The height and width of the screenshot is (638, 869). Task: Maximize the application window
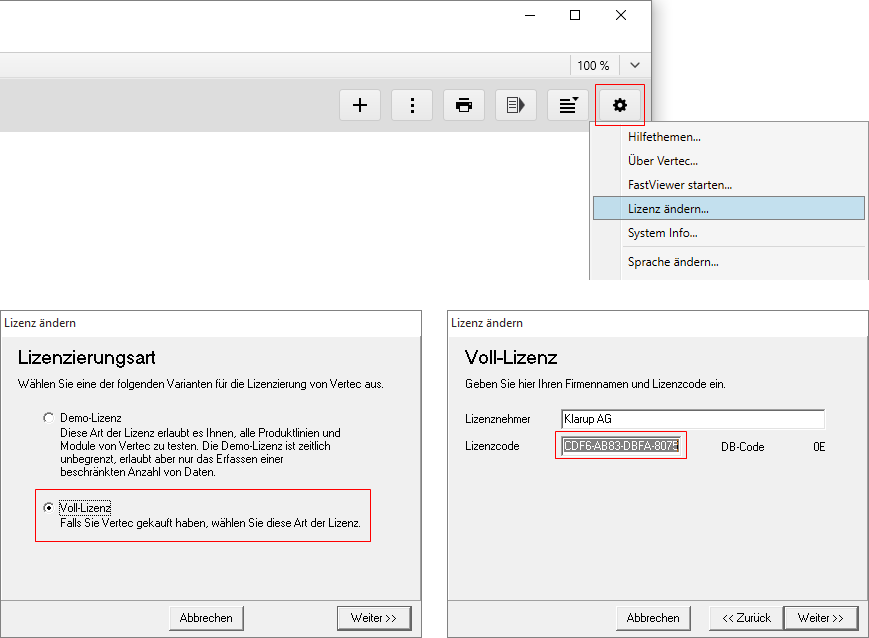click(x=575, y=15)
